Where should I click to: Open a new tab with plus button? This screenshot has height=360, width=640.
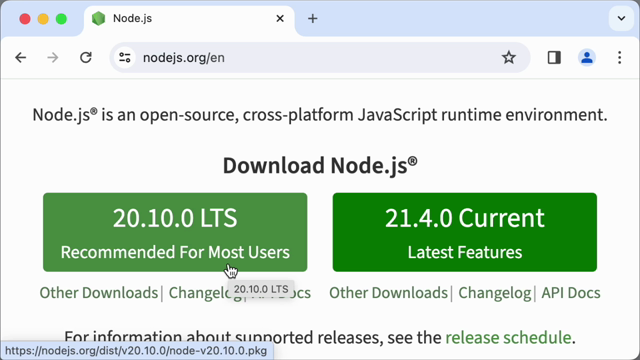click(313, 18)
